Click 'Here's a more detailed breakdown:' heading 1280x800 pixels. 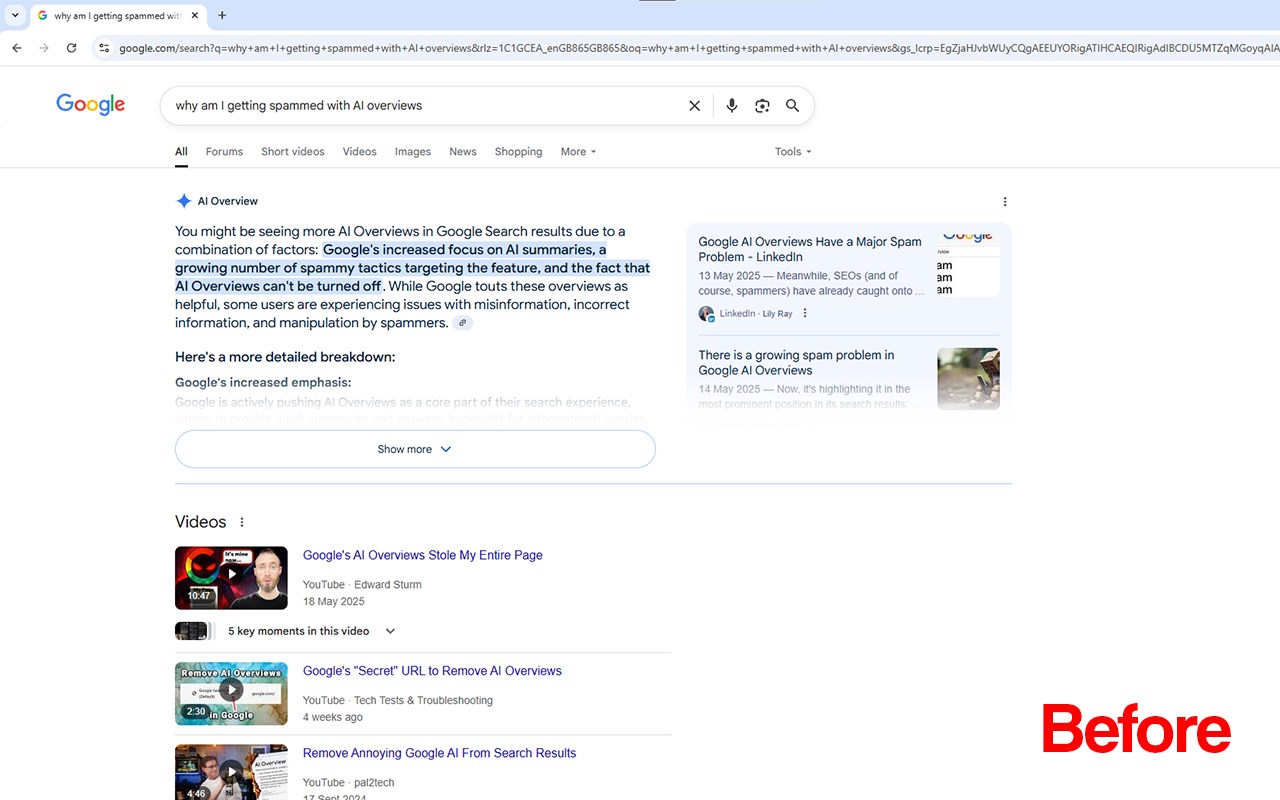click(285, 357)
